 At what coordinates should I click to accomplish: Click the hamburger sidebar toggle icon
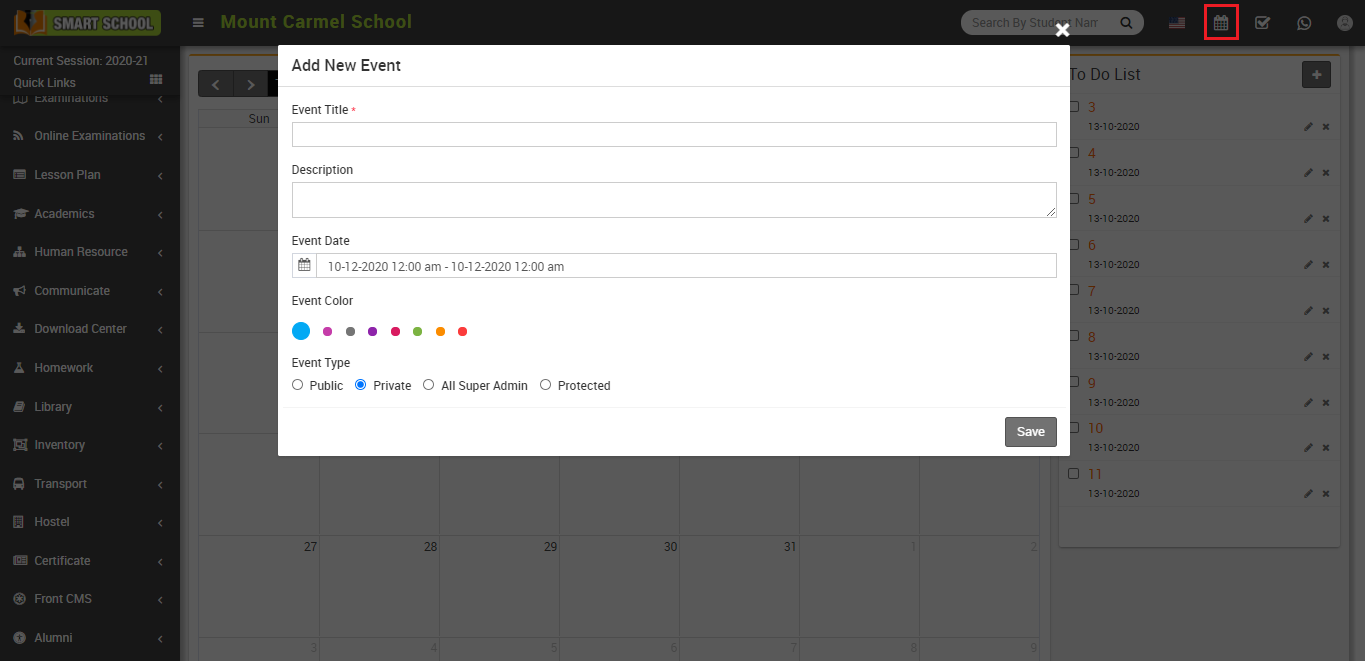click(x=198, y=22)
